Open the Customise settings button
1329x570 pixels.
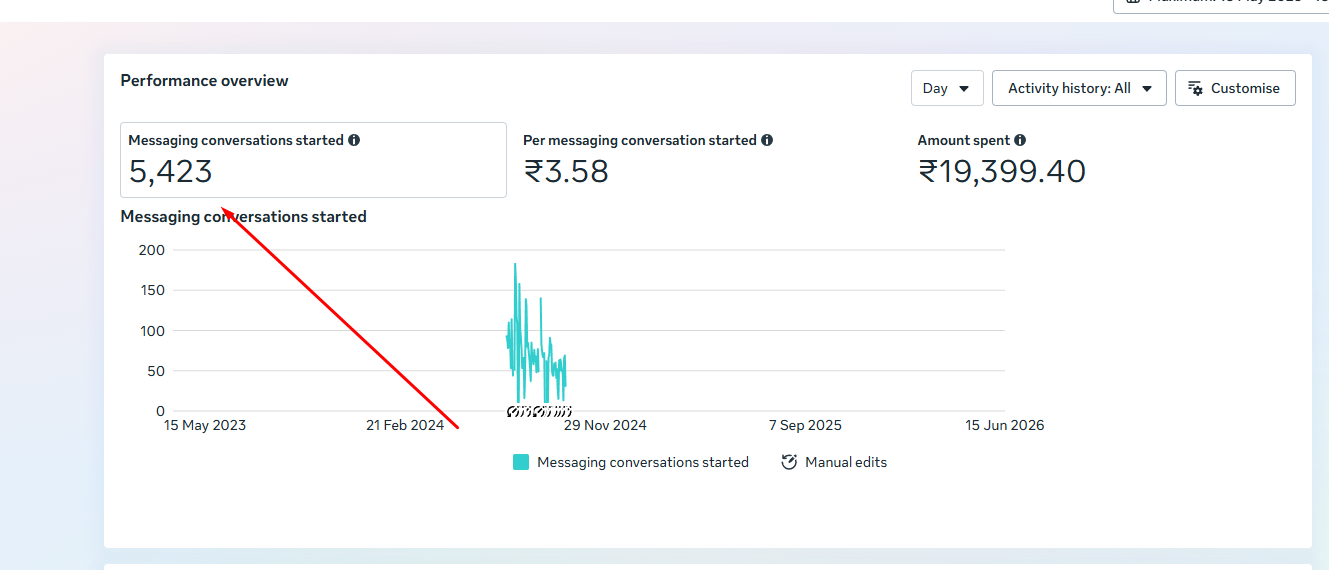(x=1235, y=88)
